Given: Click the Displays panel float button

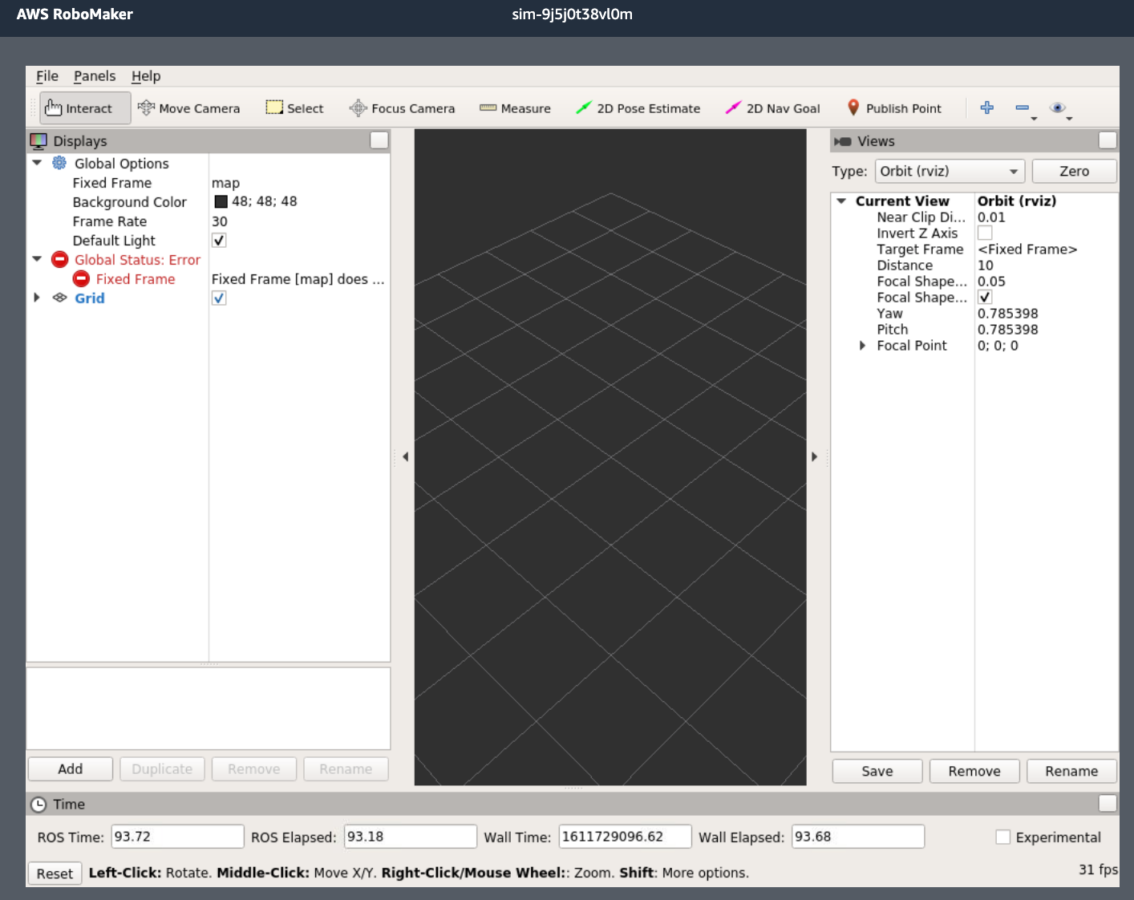Looking at the screenshot, I should point(379,140).
